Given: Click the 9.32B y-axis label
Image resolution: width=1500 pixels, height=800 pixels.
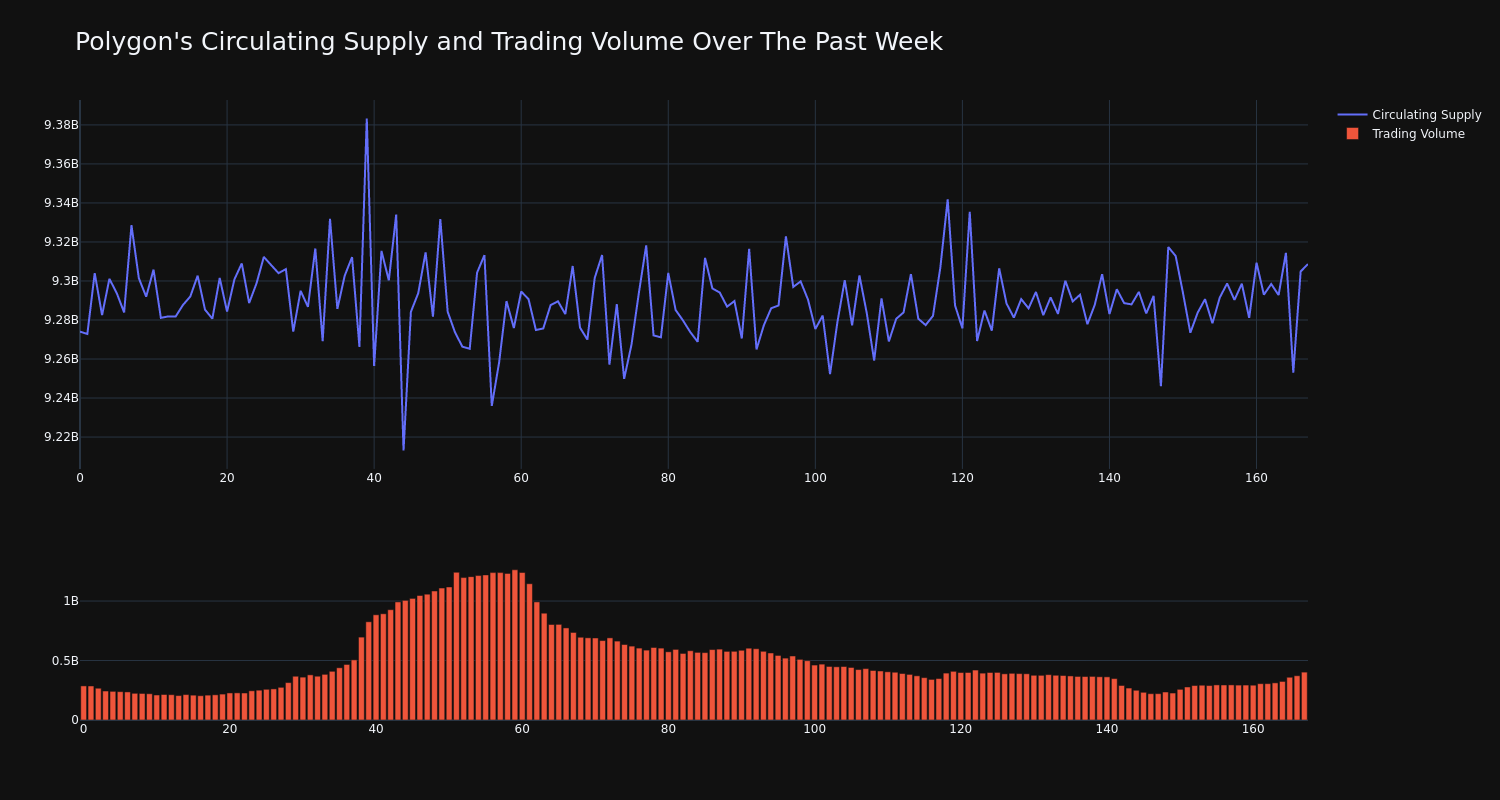Looking at the screenshot, I should point(61,242).
